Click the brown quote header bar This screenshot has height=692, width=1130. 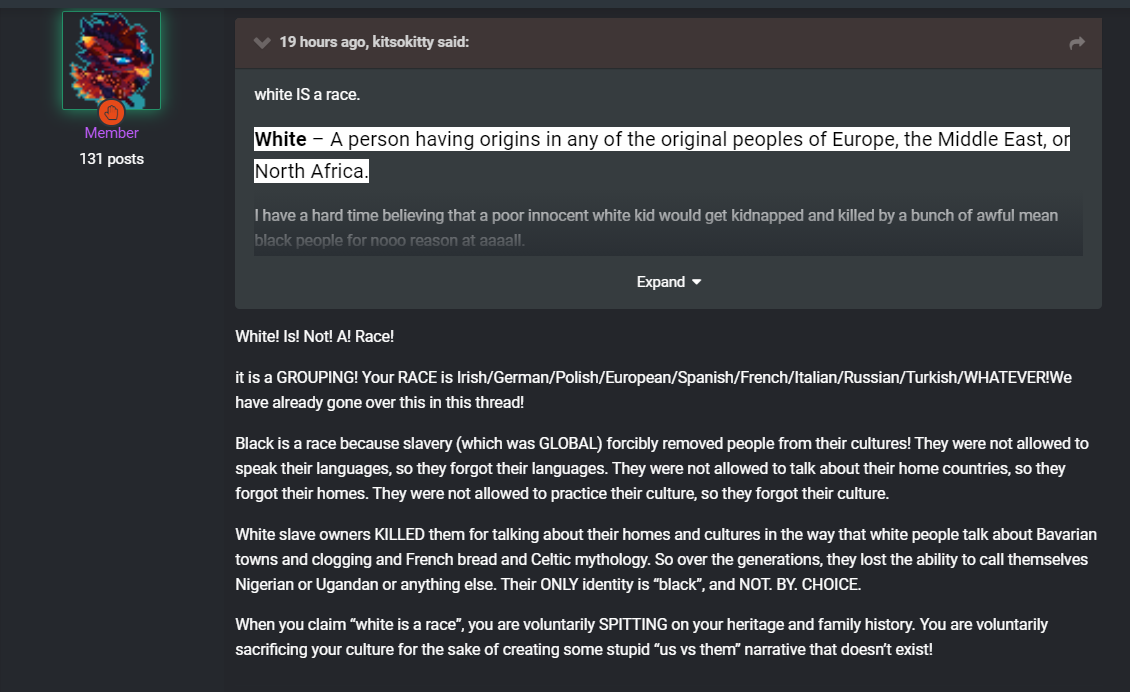click(x=668, y=43)
